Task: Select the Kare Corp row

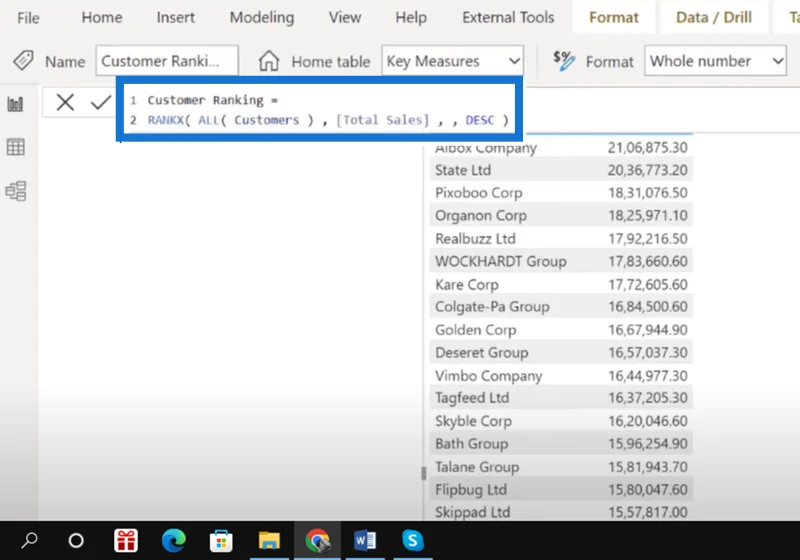Action: pyautogui.click(x=561, y=285)
